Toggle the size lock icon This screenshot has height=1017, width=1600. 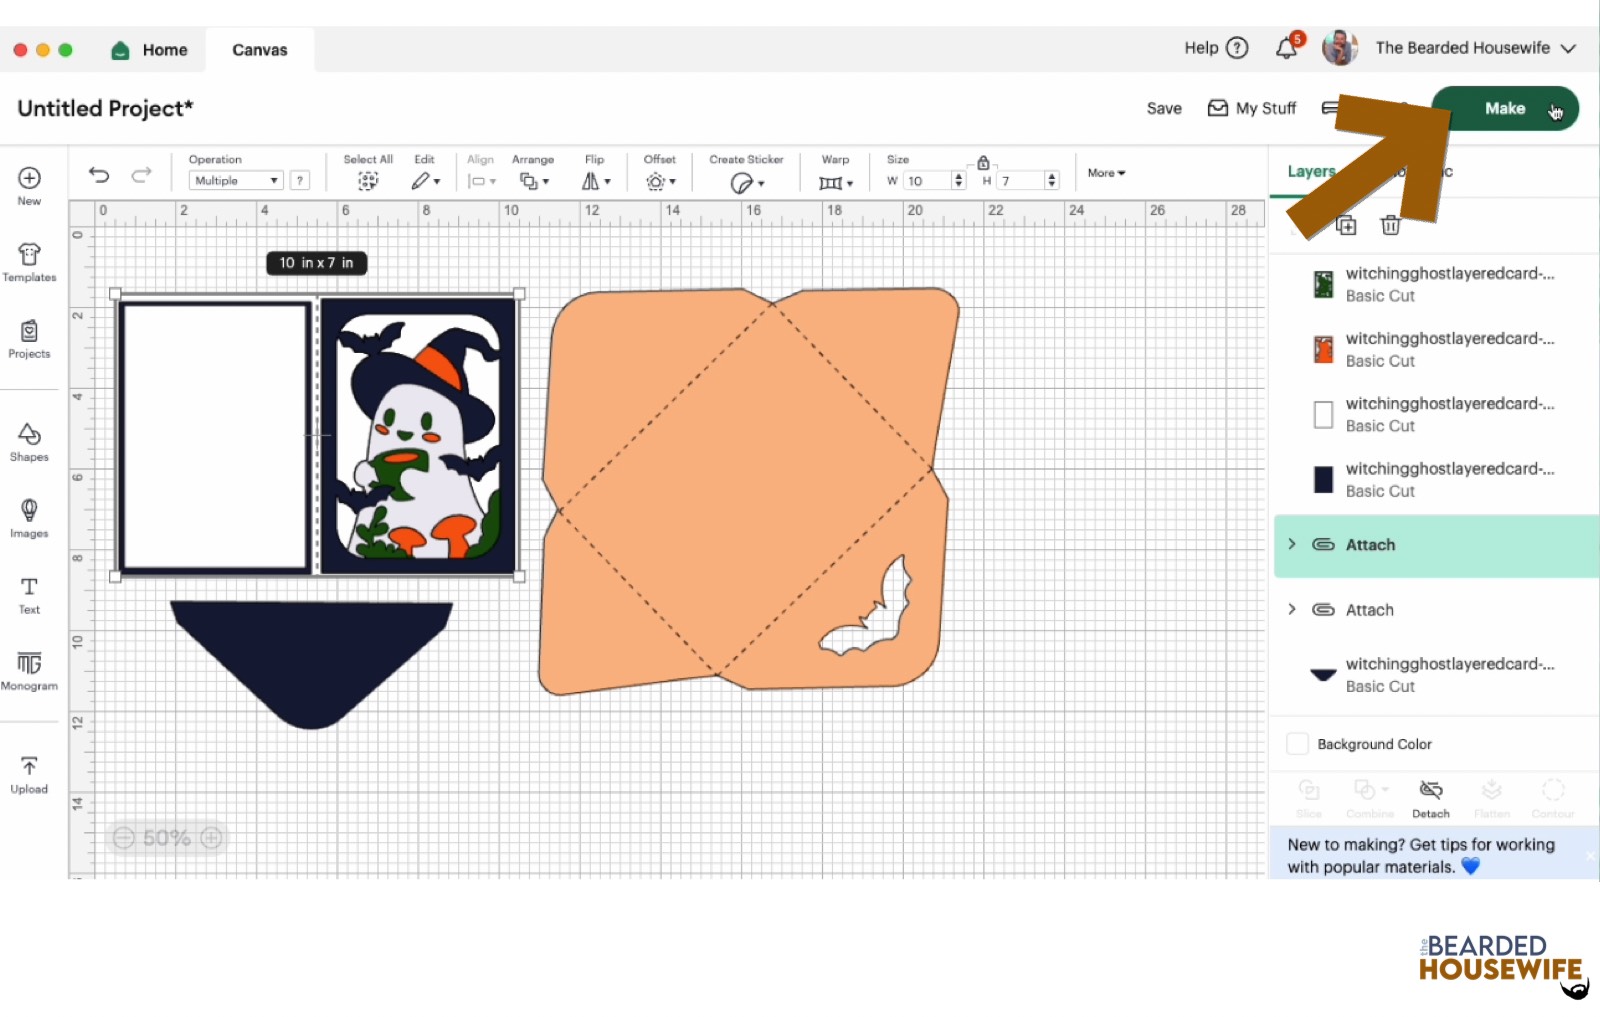[983, 163]
